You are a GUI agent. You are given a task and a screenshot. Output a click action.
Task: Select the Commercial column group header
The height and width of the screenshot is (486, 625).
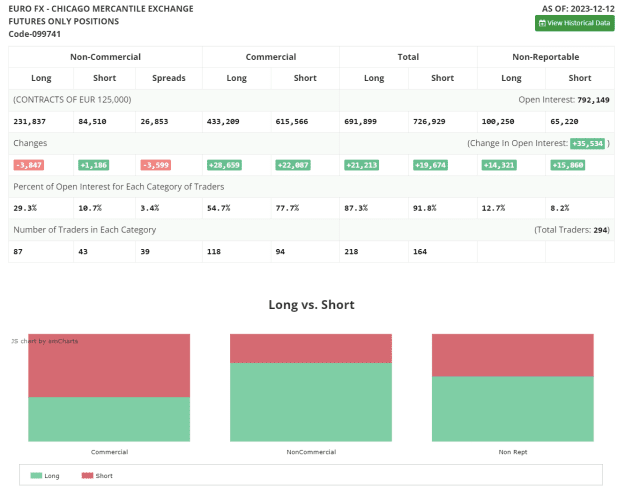pyautogui.click(x=271, y=57)
